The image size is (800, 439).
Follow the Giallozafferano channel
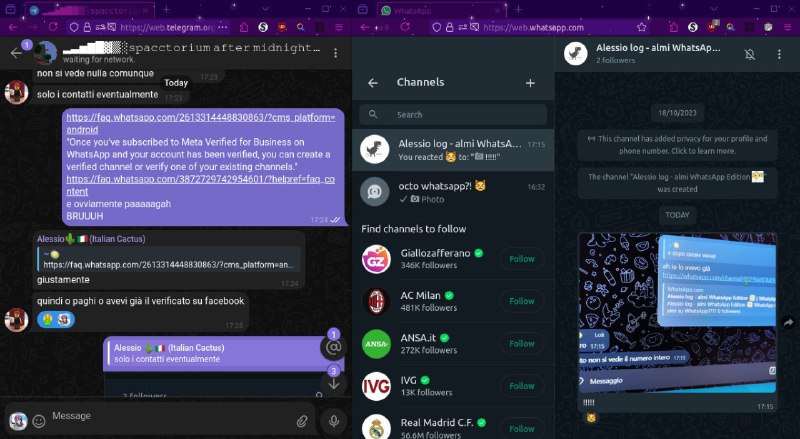521,259
